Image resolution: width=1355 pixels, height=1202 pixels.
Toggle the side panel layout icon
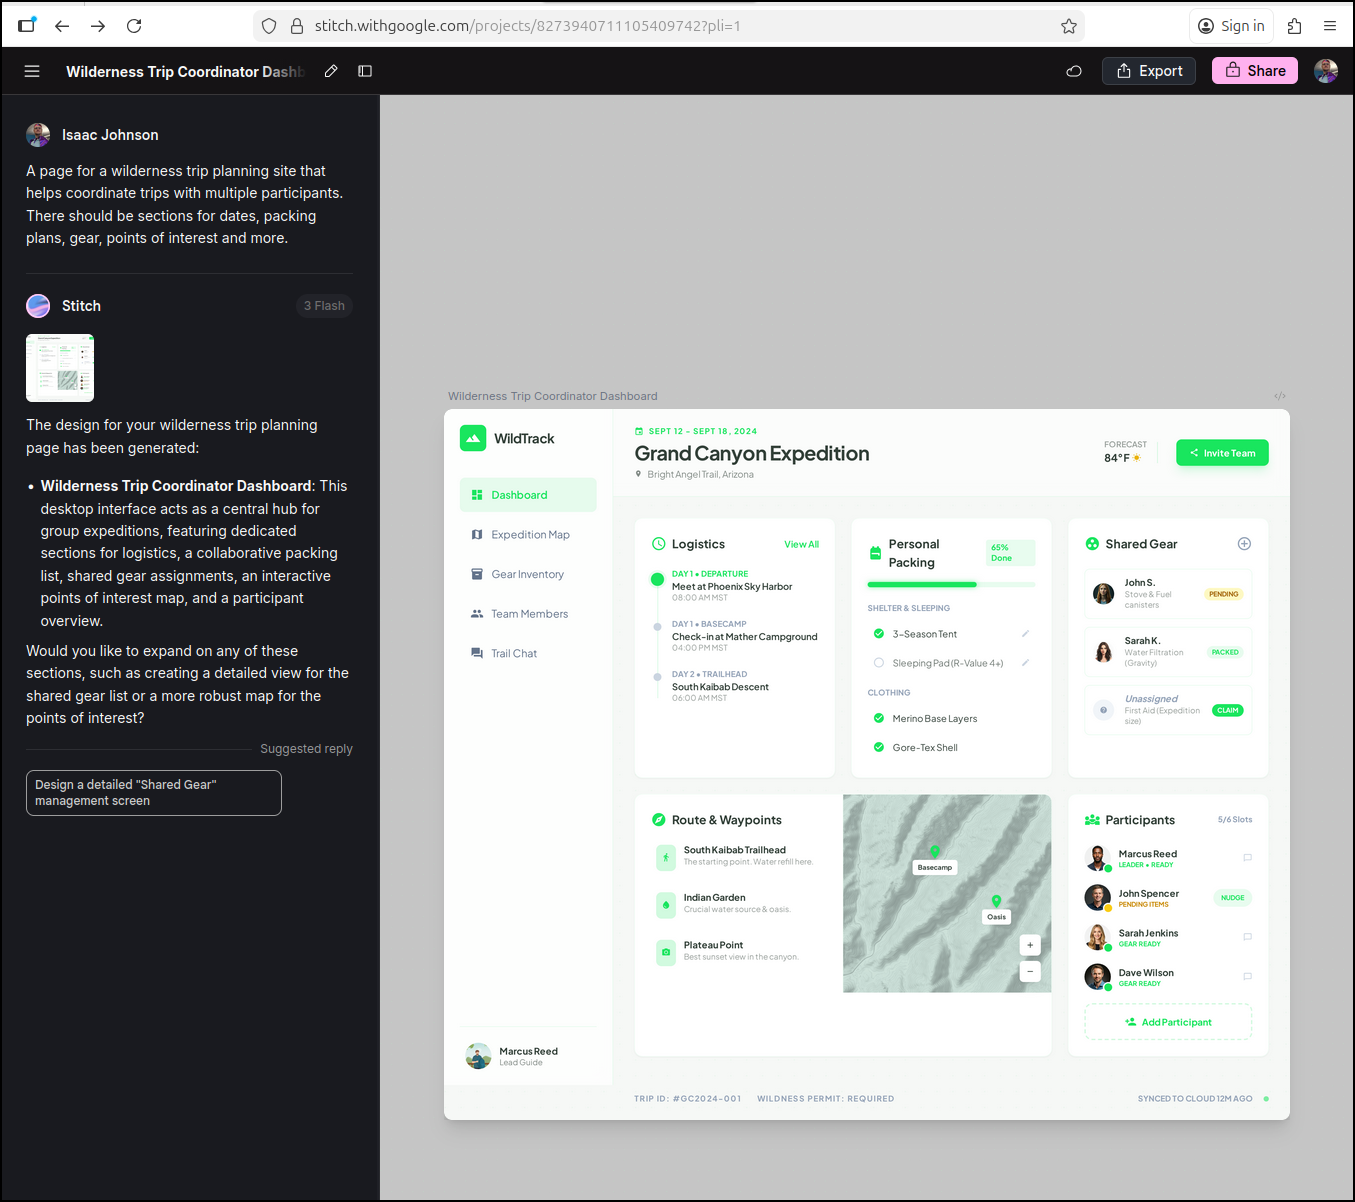pos(365,71)
